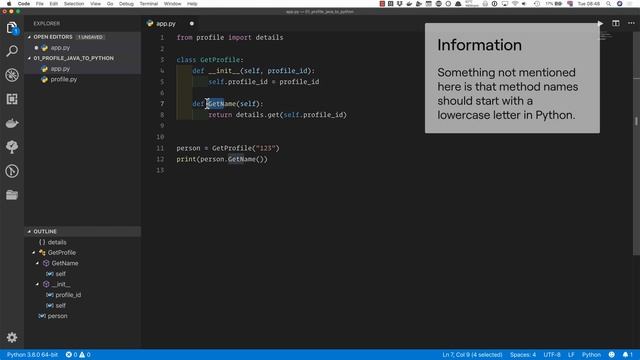
Task: Open app.py in project folder
Action: tap(83, 69)
